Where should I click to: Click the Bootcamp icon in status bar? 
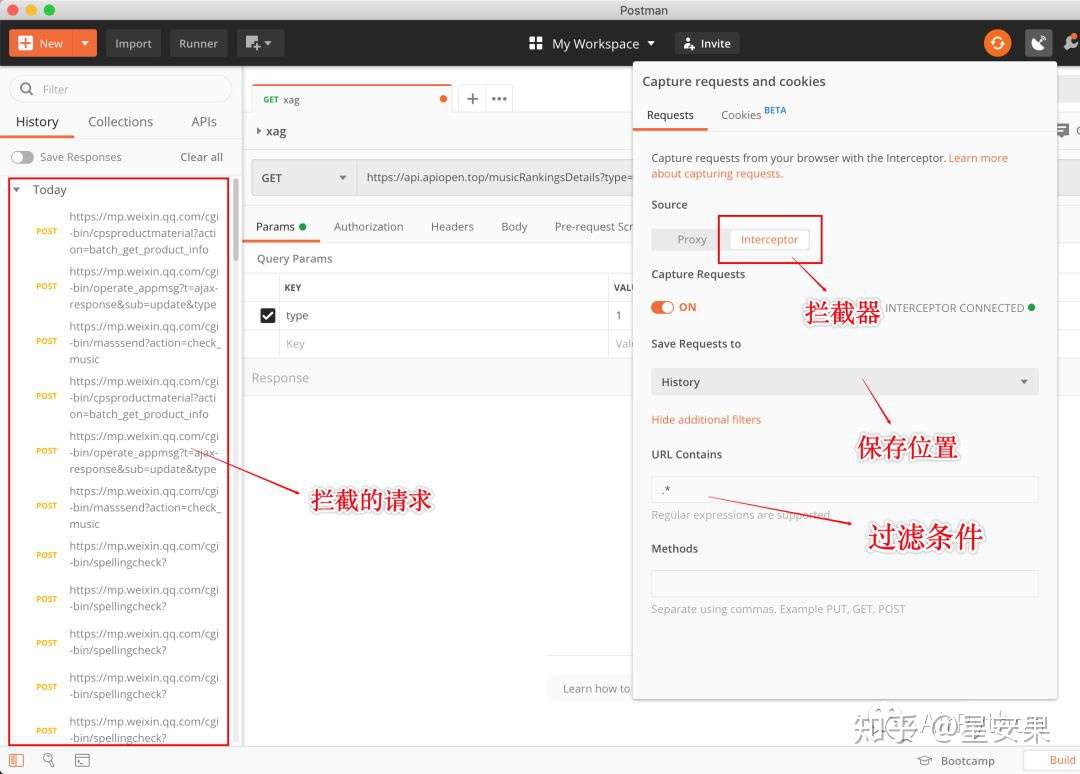(x=925, y=761)
